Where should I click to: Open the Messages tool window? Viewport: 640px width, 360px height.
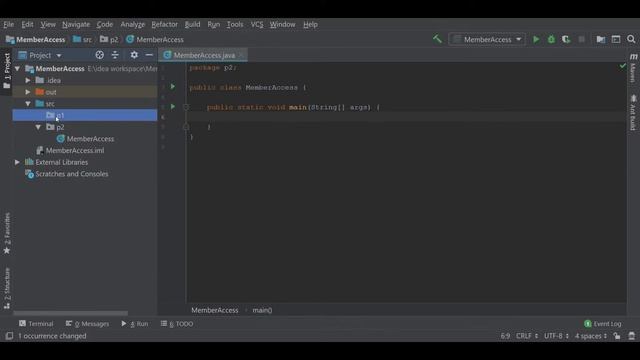[87, 324]
